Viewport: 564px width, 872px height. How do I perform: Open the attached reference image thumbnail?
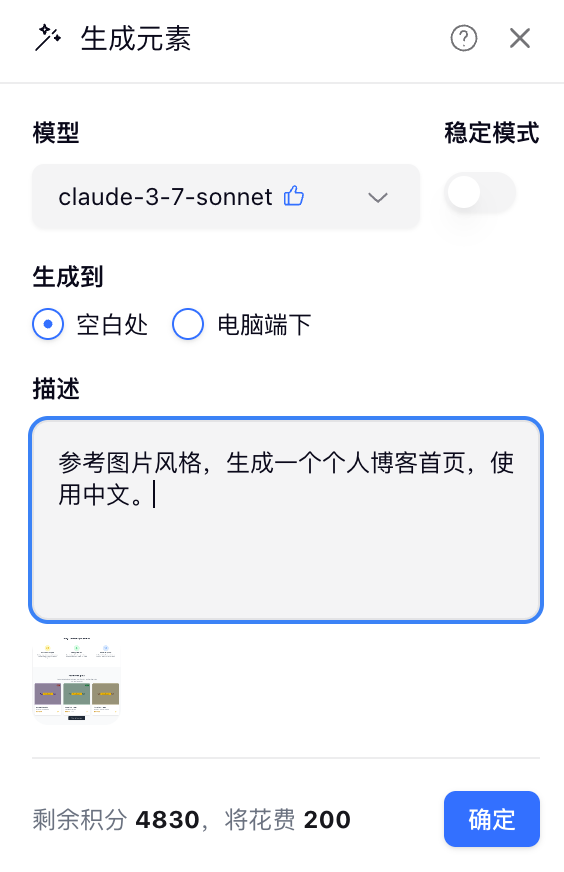(x=77, y=679)
